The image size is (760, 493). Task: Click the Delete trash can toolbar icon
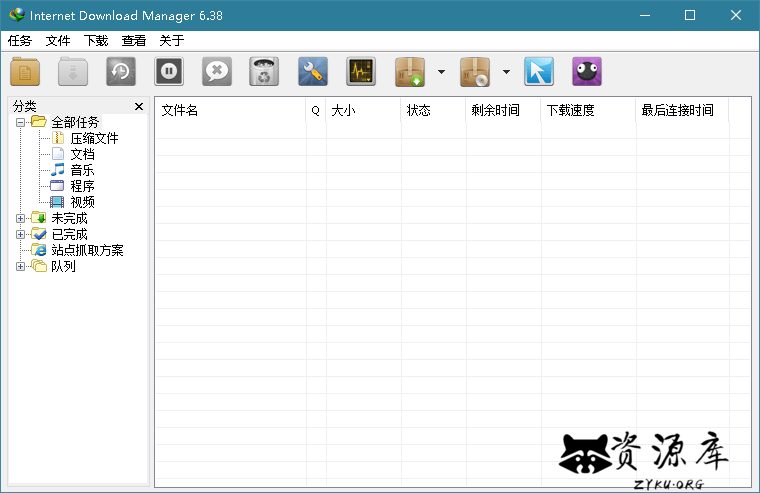264,72
